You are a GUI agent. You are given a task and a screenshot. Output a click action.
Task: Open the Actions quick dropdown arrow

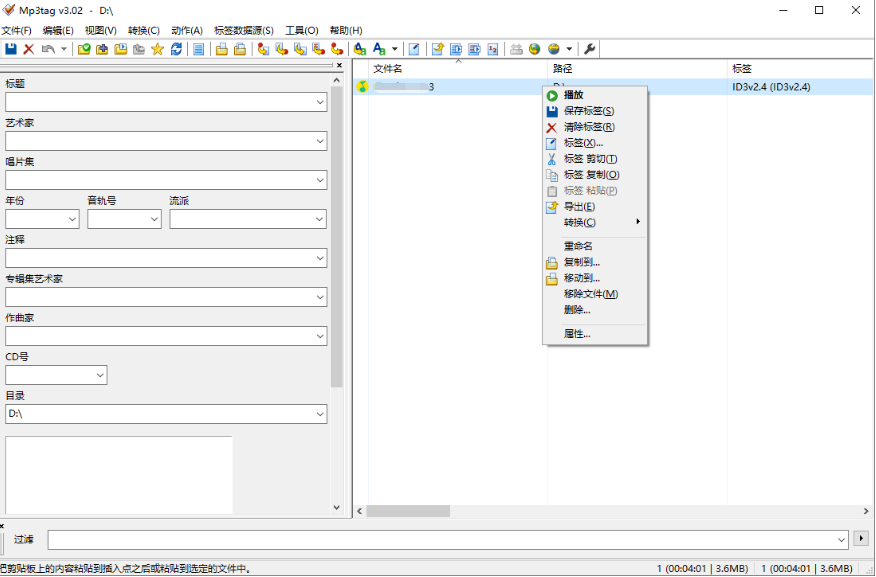(x=394, y=49)
